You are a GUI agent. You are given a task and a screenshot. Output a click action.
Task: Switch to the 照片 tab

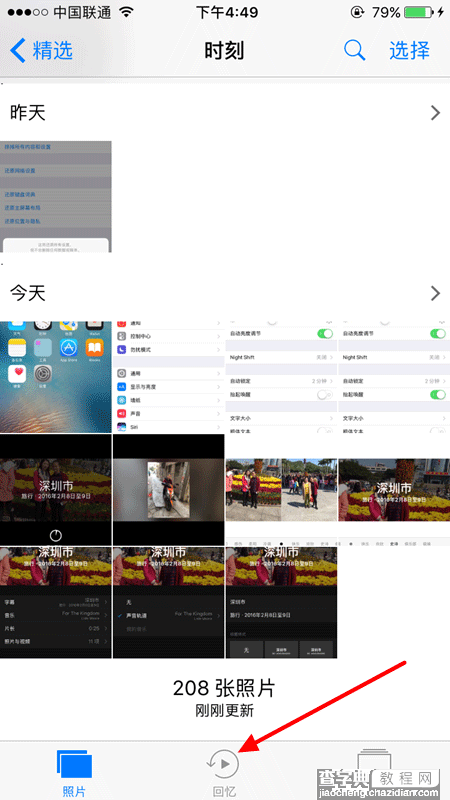74,772
